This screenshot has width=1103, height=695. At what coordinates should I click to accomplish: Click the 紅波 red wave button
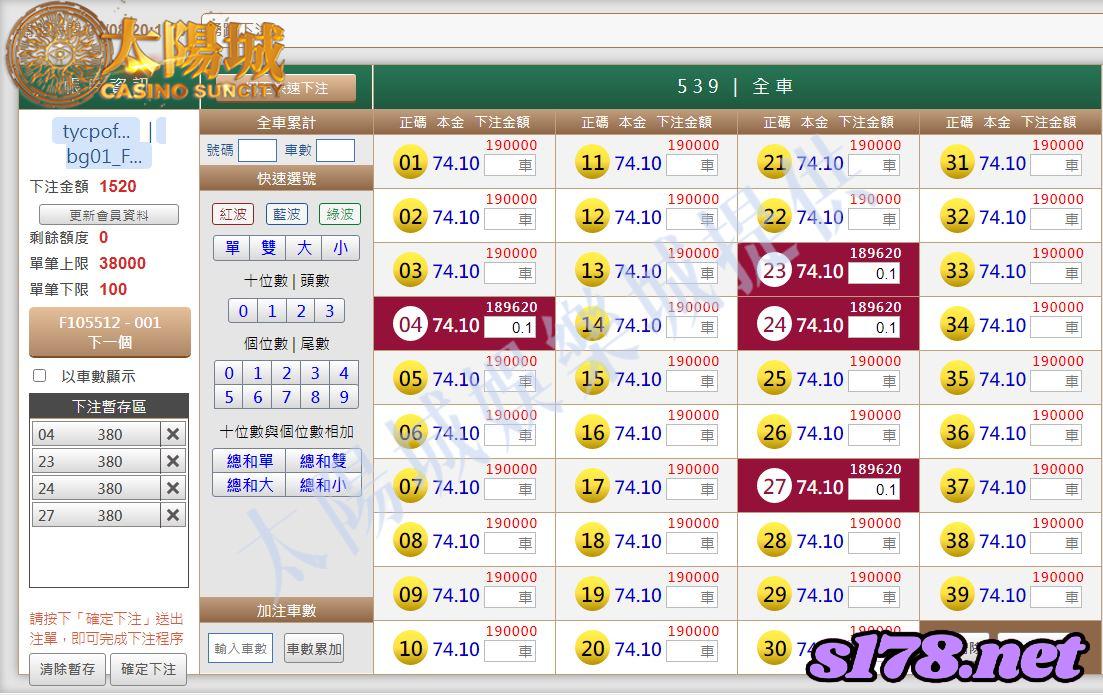[x=233, y=214]
